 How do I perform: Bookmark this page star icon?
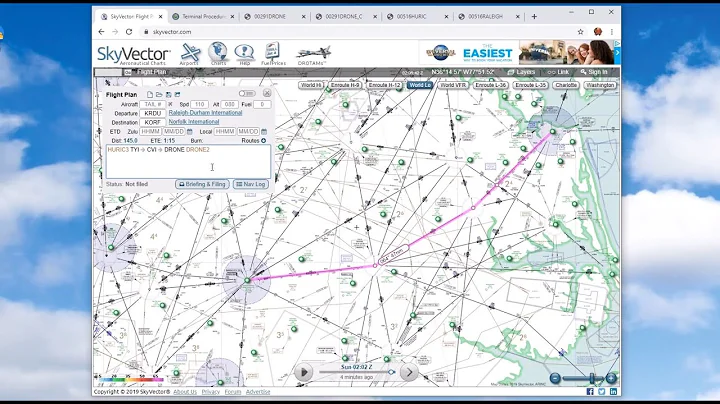[x=580, y=32]
